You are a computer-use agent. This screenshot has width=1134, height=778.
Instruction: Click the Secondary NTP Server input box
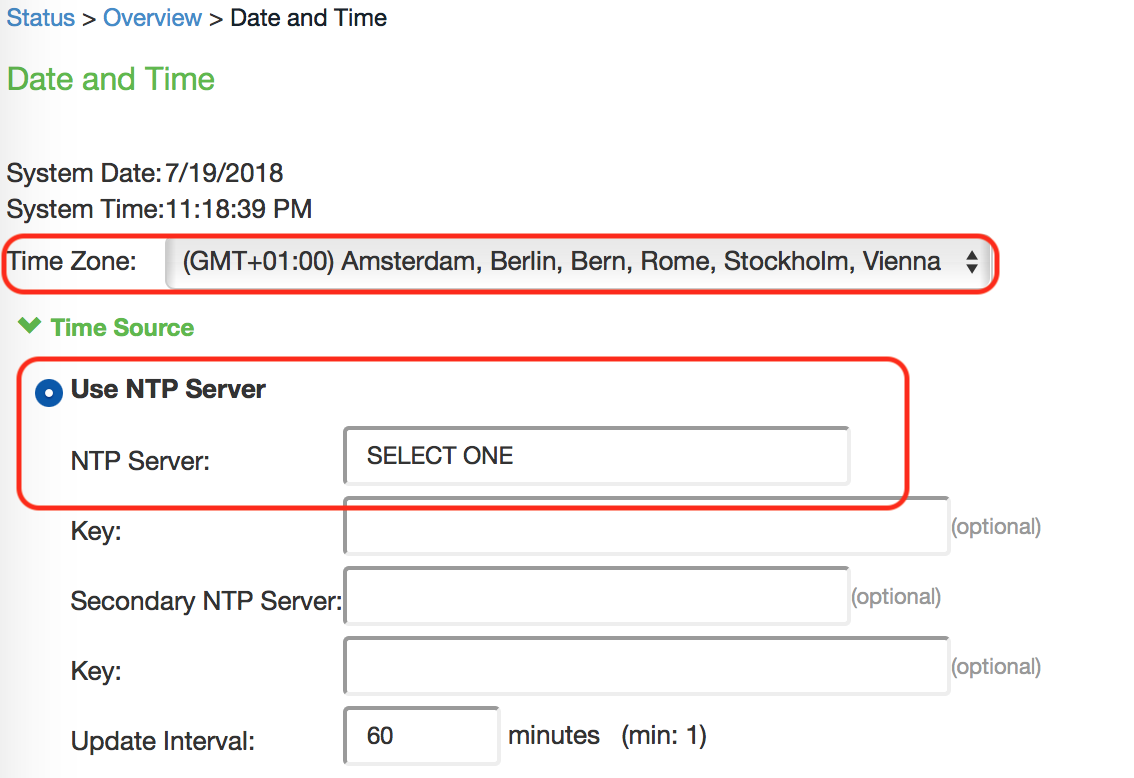tap(596, 597)
